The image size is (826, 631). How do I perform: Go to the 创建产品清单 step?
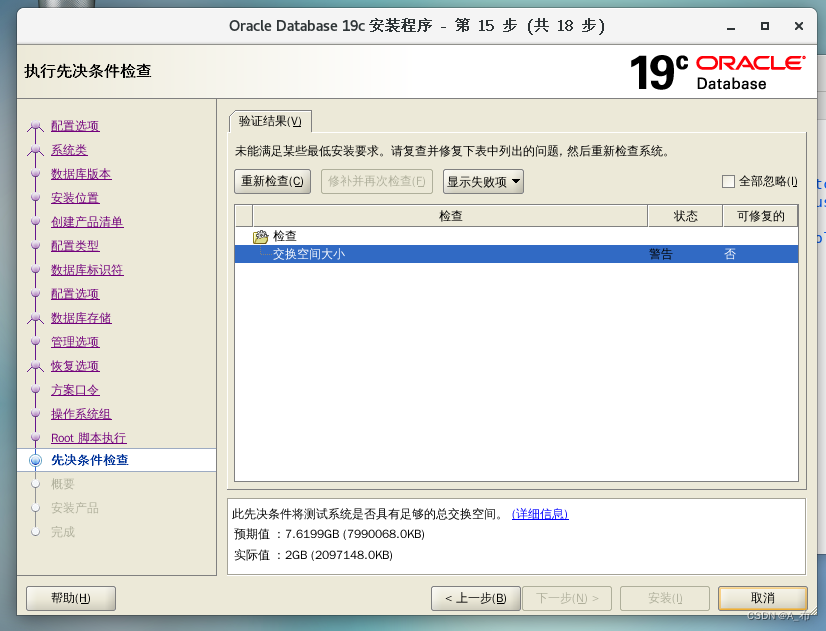coord(87,222)
